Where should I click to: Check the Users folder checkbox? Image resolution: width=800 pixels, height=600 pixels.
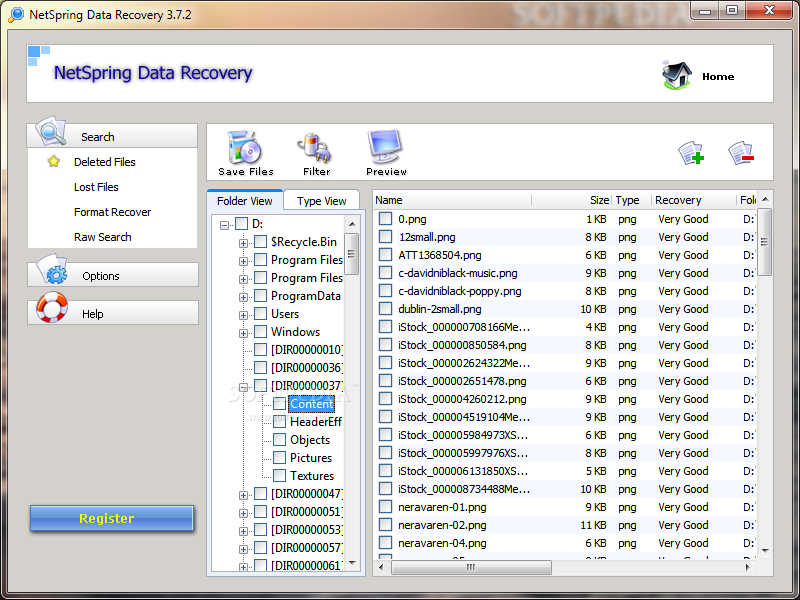pos(260,313)
